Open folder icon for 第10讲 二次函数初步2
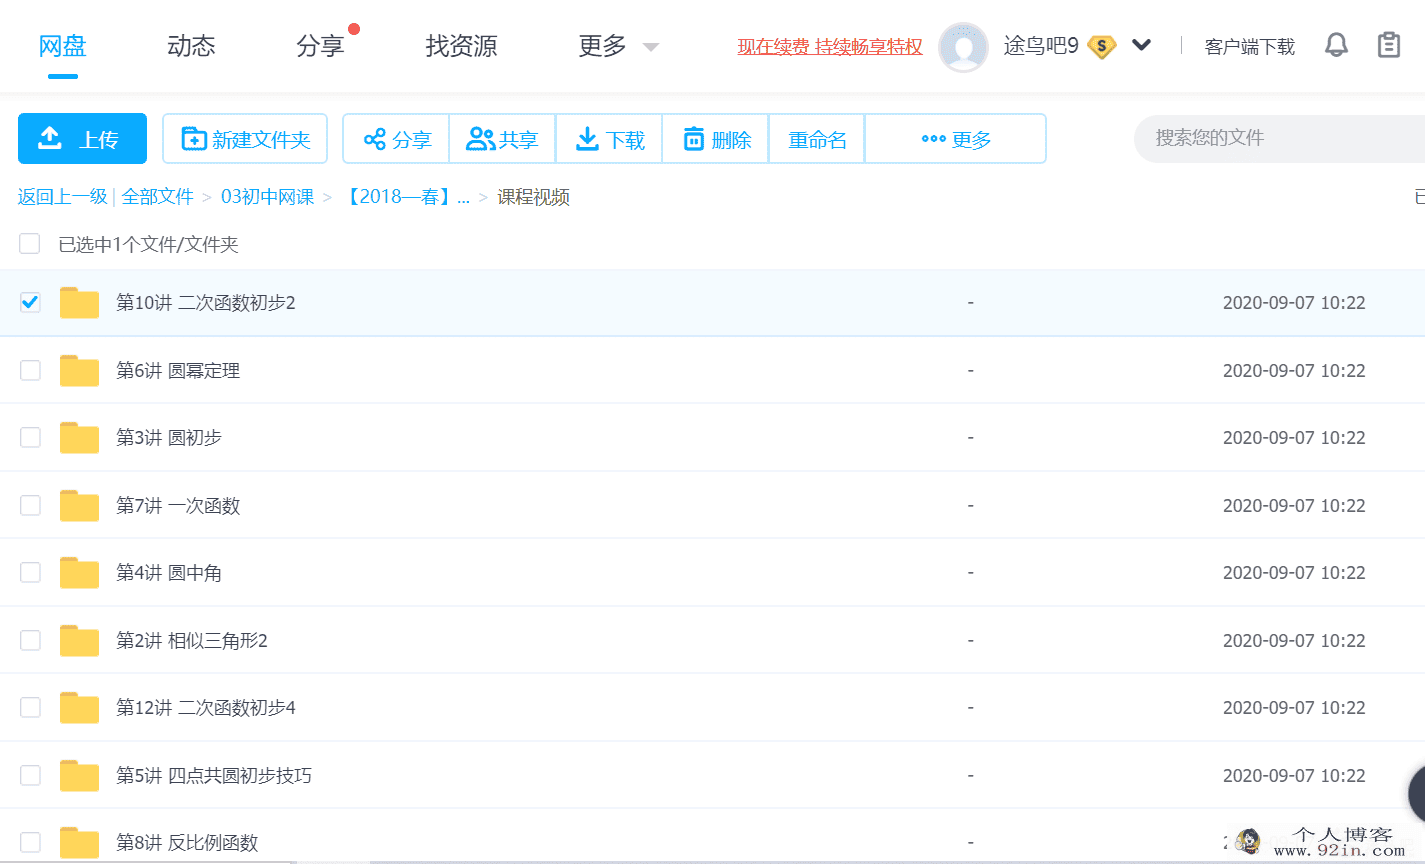 pos(79,302)
